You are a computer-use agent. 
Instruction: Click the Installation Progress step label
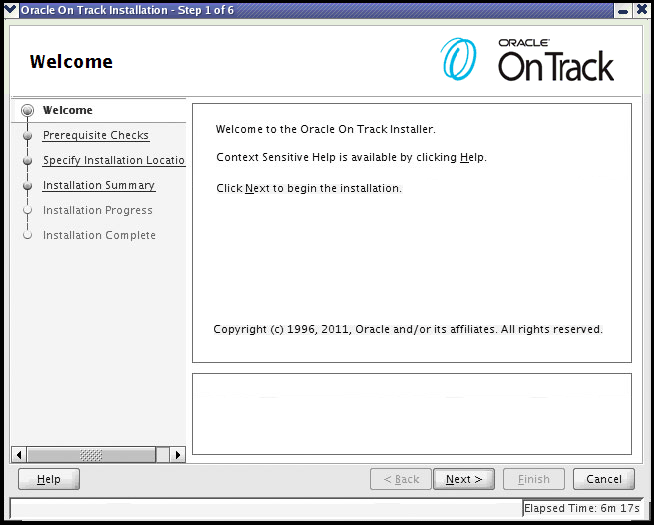[x=98, y=210]
